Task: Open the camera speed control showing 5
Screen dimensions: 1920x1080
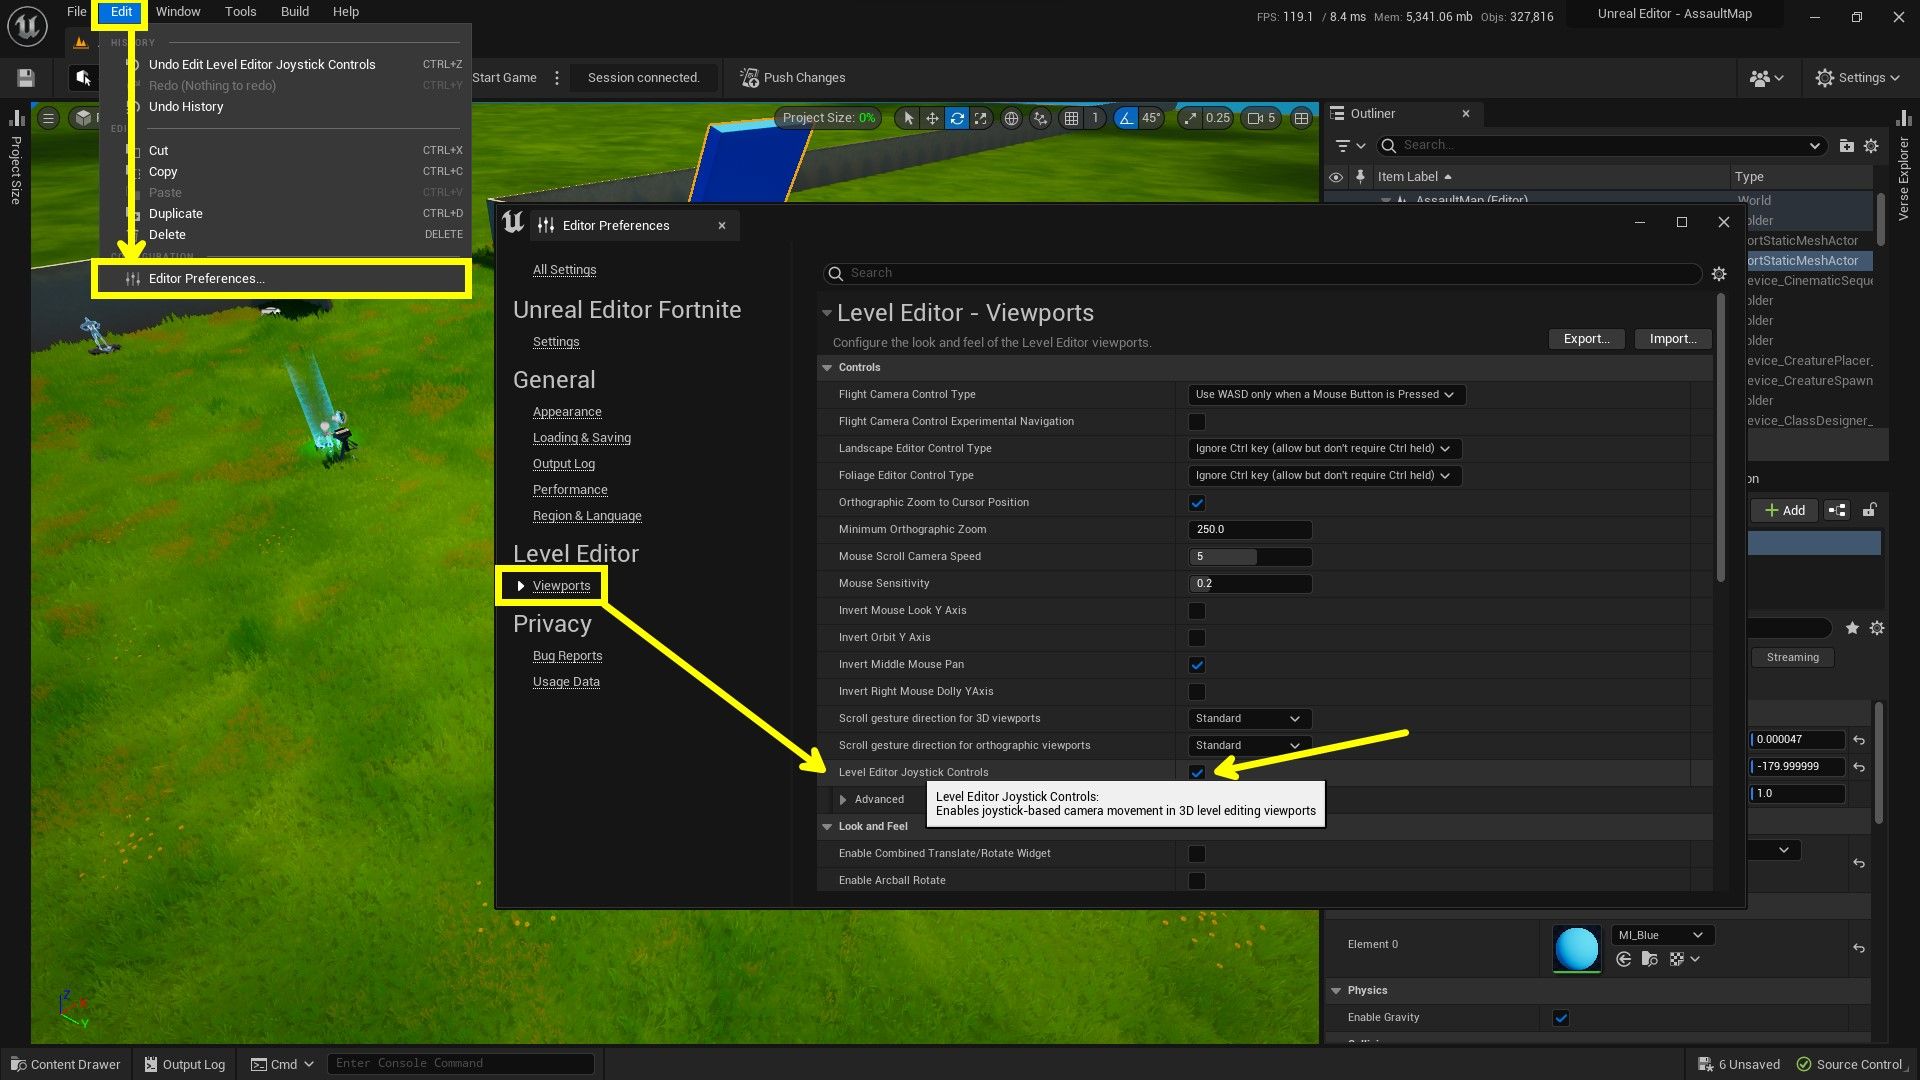Action: click(1260, 118)
